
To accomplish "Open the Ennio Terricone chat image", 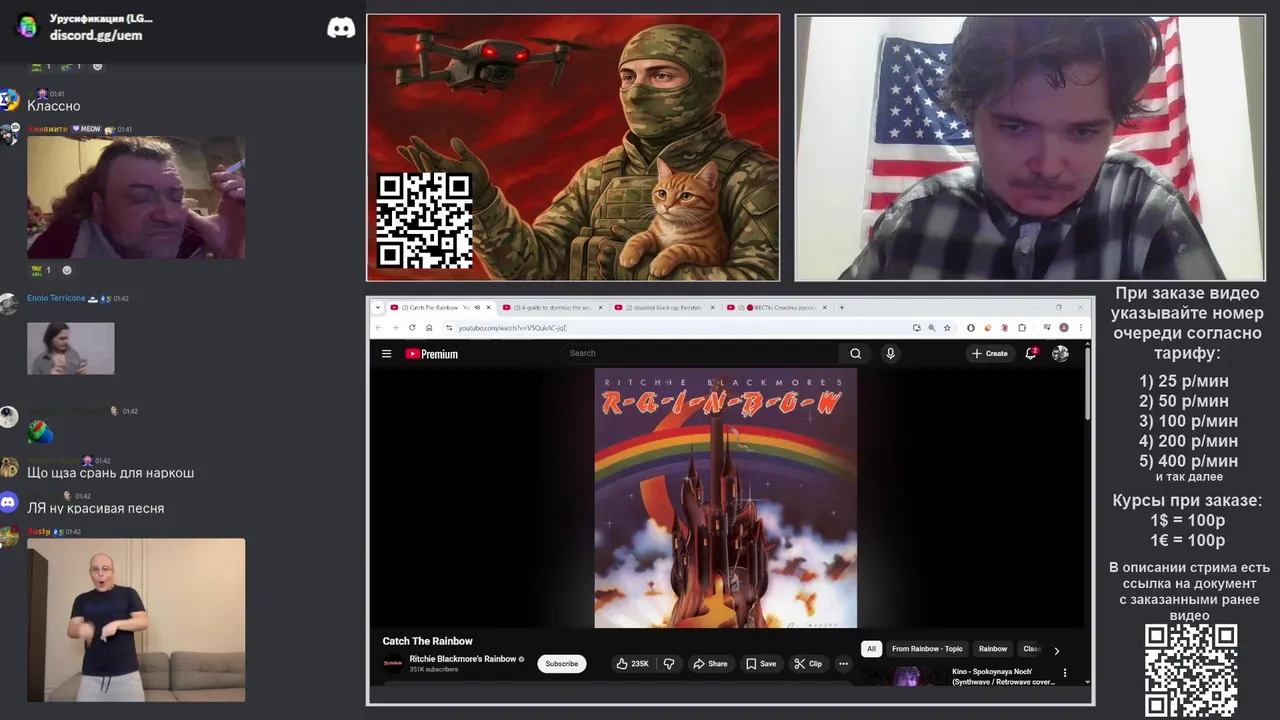I will click(x=70, y=348).
